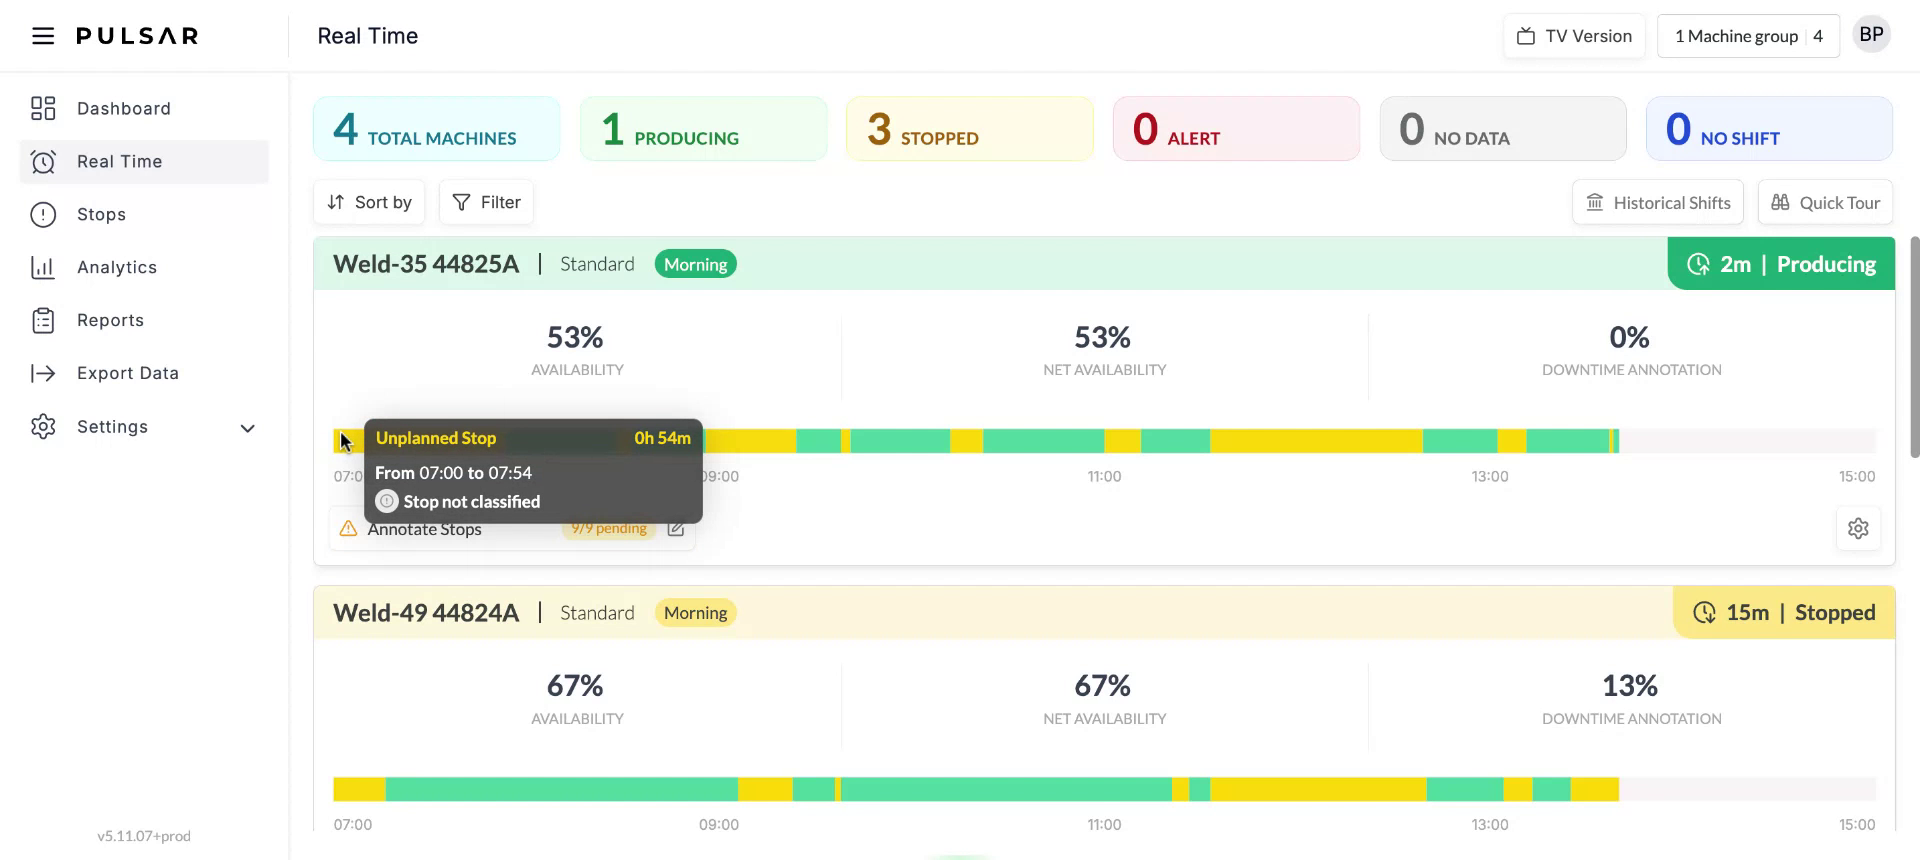This screenshot has width=1920, height=860.
Task: Open the Filter options
Action: click(x=487, y=202)
